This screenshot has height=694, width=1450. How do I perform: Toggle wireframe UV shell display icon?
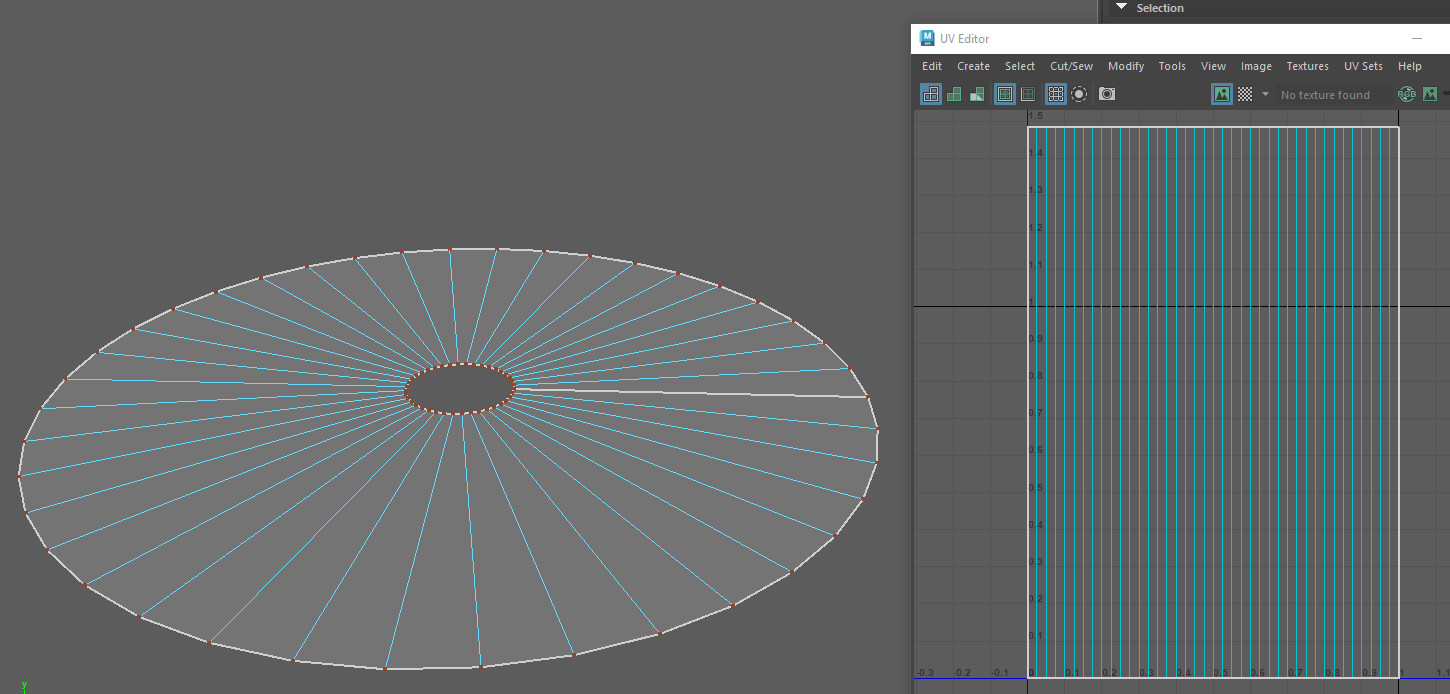[931, 94]
